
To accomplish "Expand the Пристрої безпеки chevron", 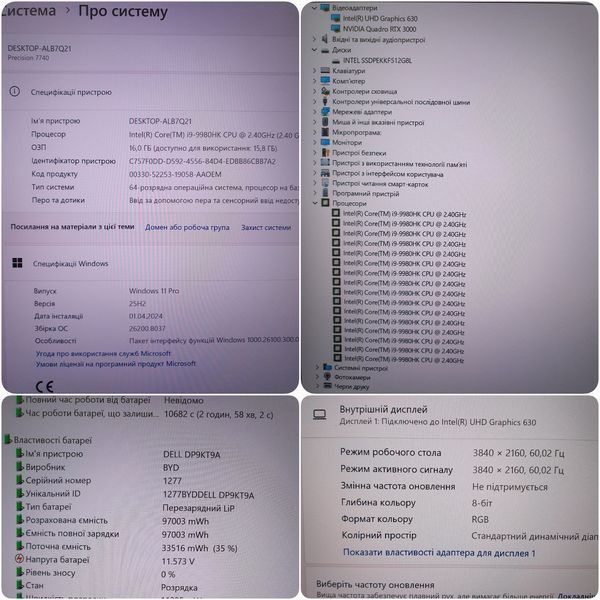I will click(x=315, y=153).
